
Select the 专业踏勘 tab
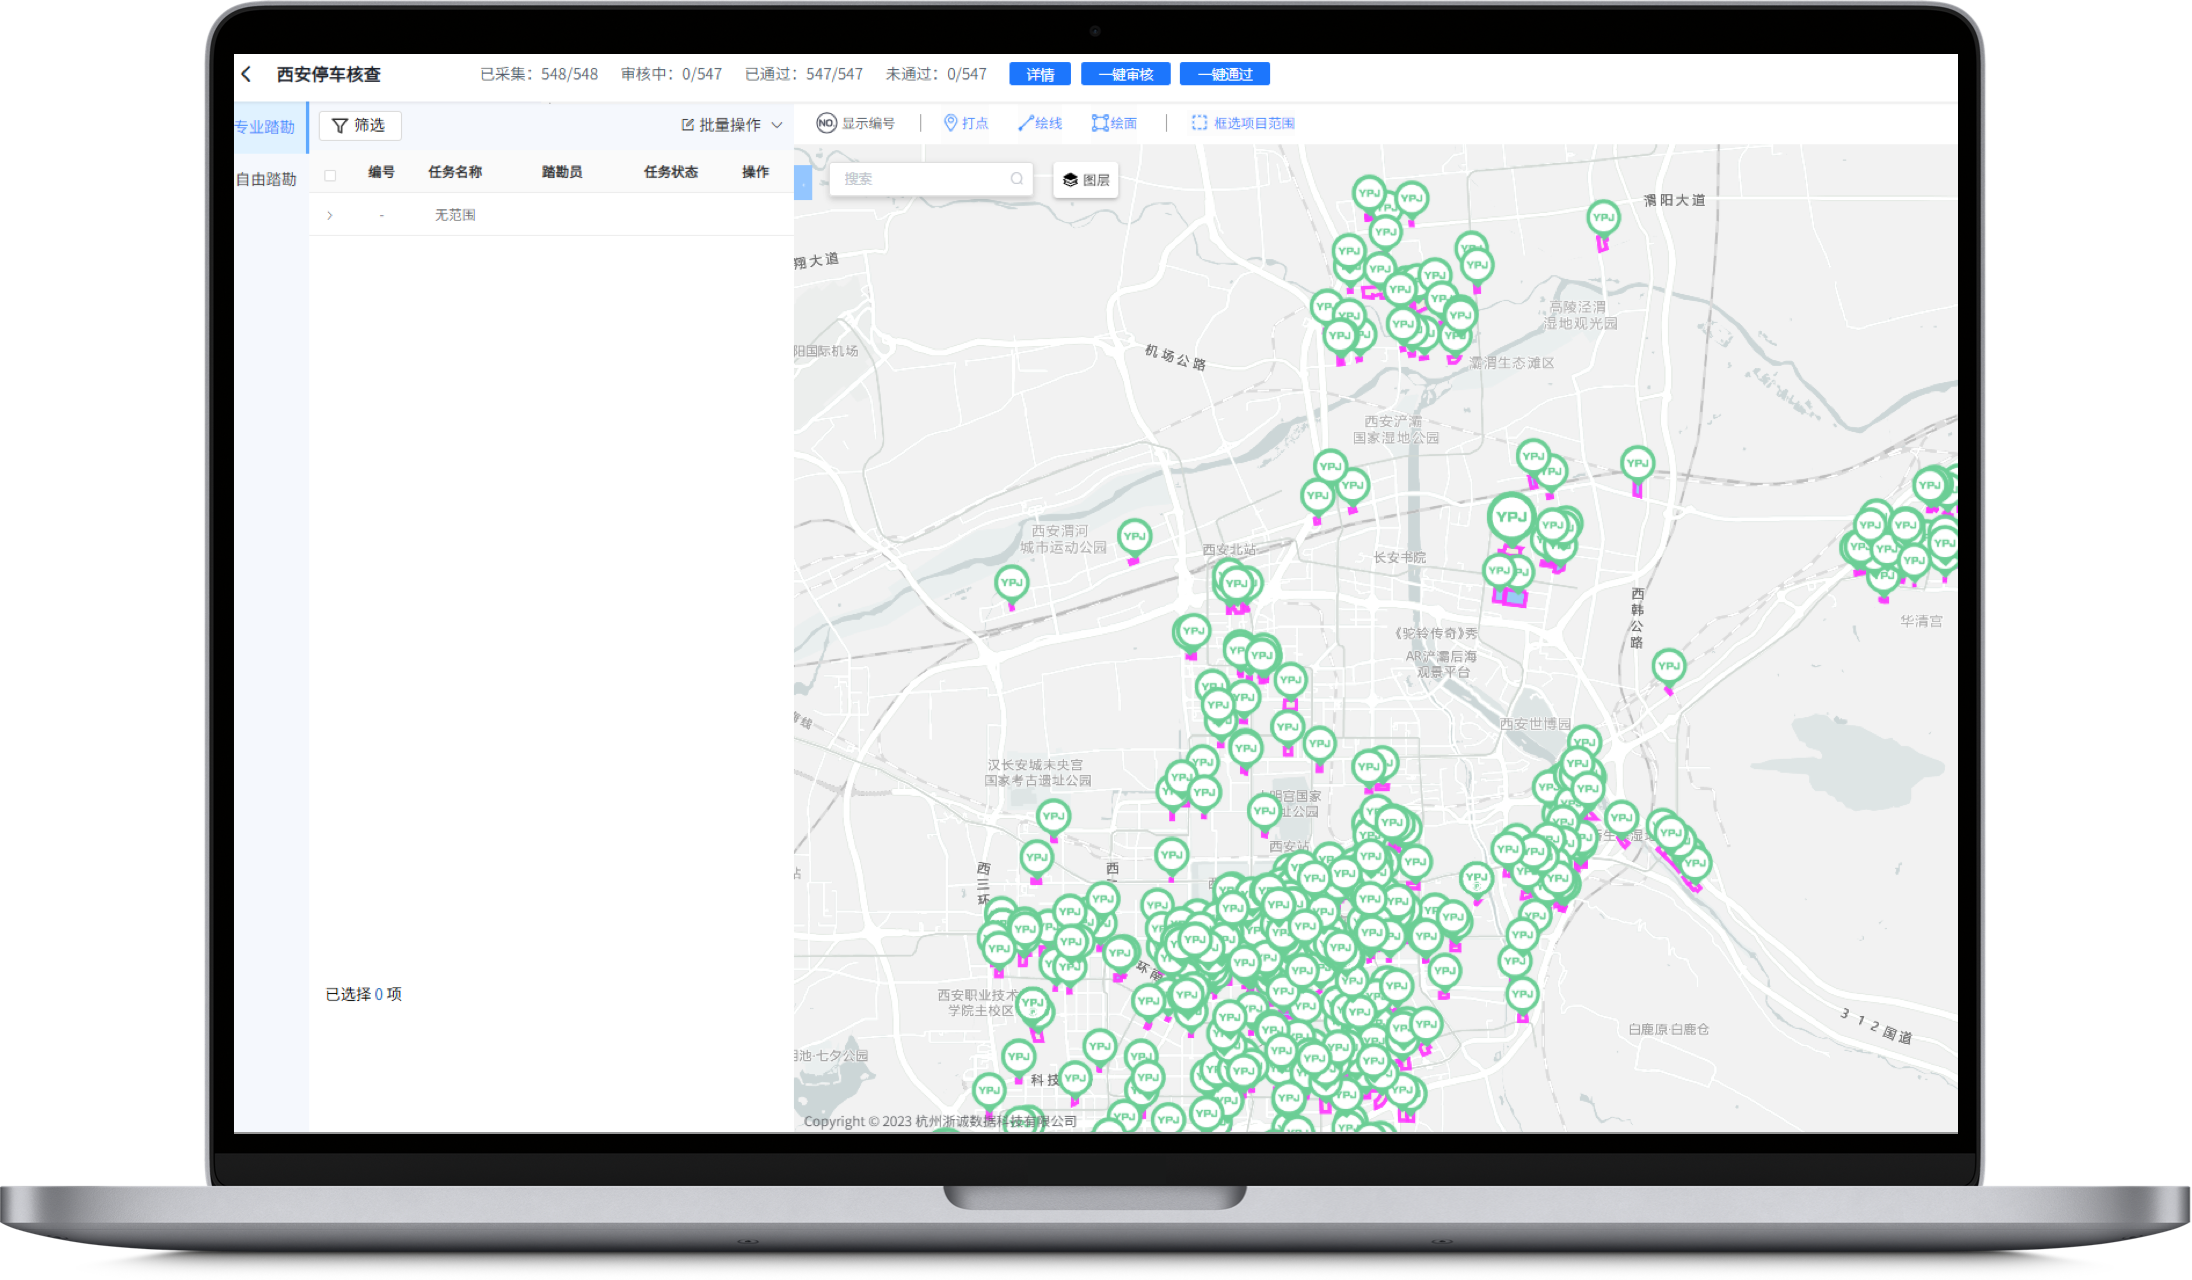point(265,127)
